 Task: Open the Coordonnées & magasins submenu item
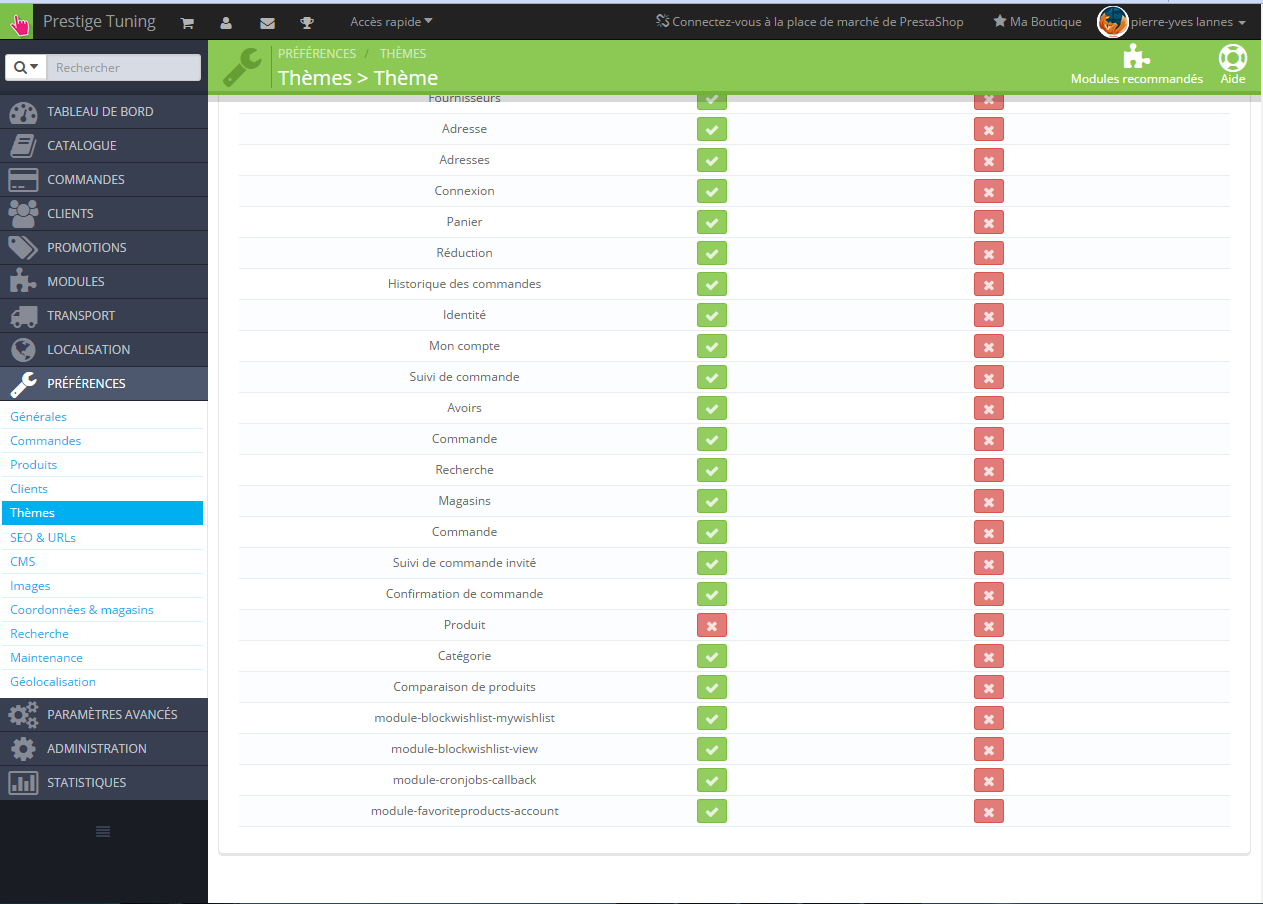(82, 610)
